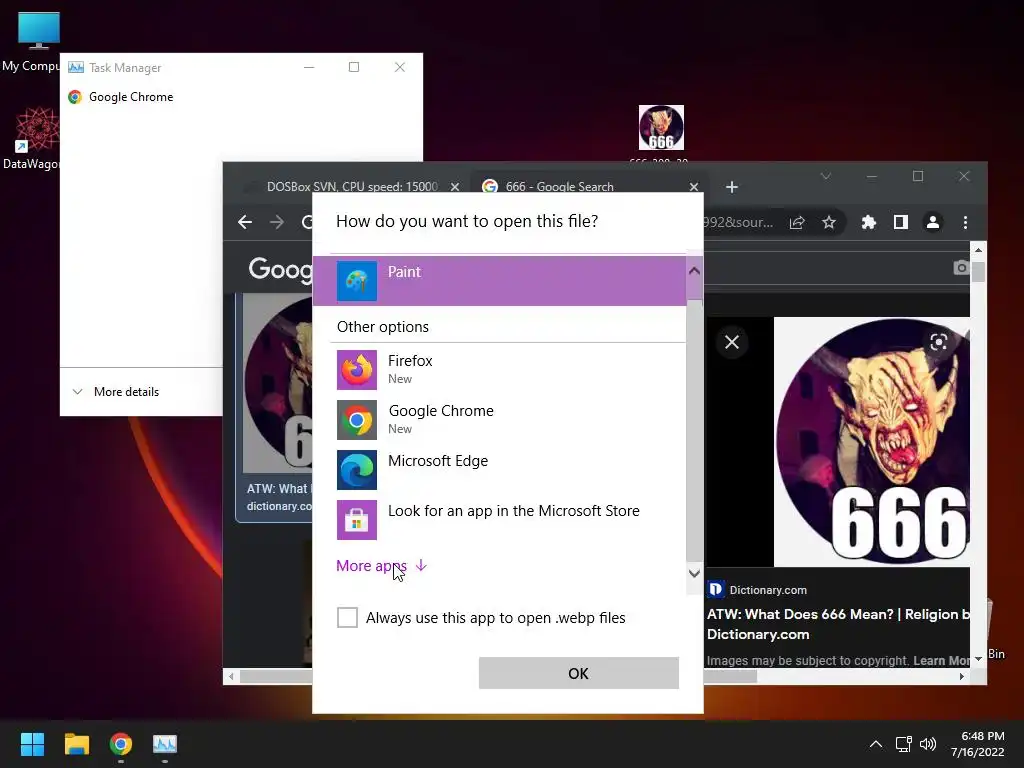The height and width of the screenshot is (768, 1024).
Task: Open Chrome tab search dropdown
Action: point(825,176)
